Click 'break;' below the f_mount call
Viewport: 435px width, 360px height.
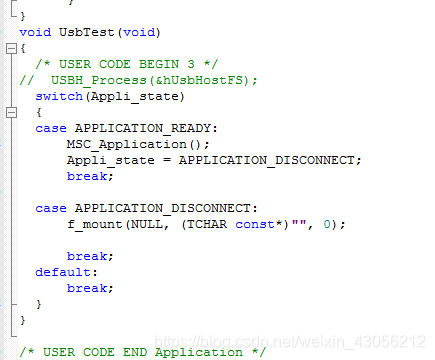coord(90,256)
